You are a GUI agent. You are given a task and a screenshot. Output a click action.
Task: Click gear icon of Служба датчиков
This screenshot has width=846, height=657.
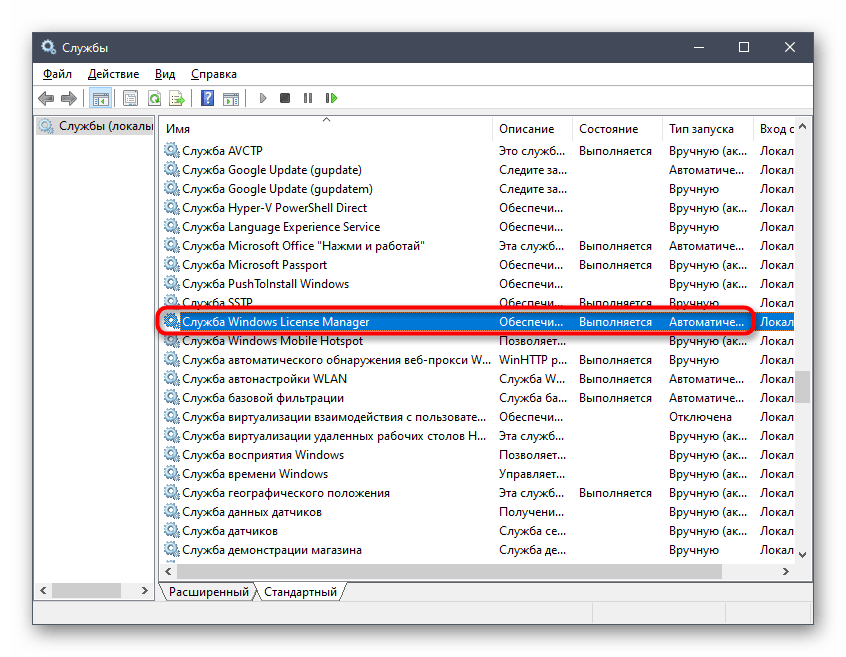click(x=172, y=530)
